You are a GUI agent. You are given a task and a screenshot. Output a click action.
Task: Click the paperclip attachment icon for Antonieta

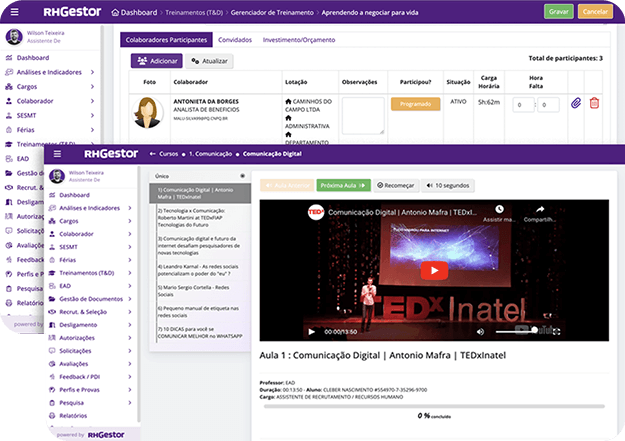pos(576,103)
